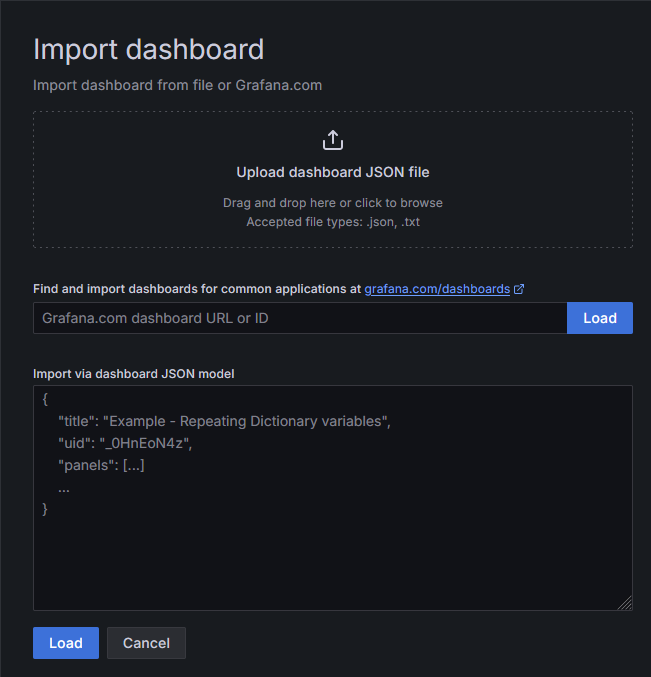Viewport: 651px width, 677px height.
Task: Click 'Drag and drop here or click to browse'
Action: tap(333, 203)
